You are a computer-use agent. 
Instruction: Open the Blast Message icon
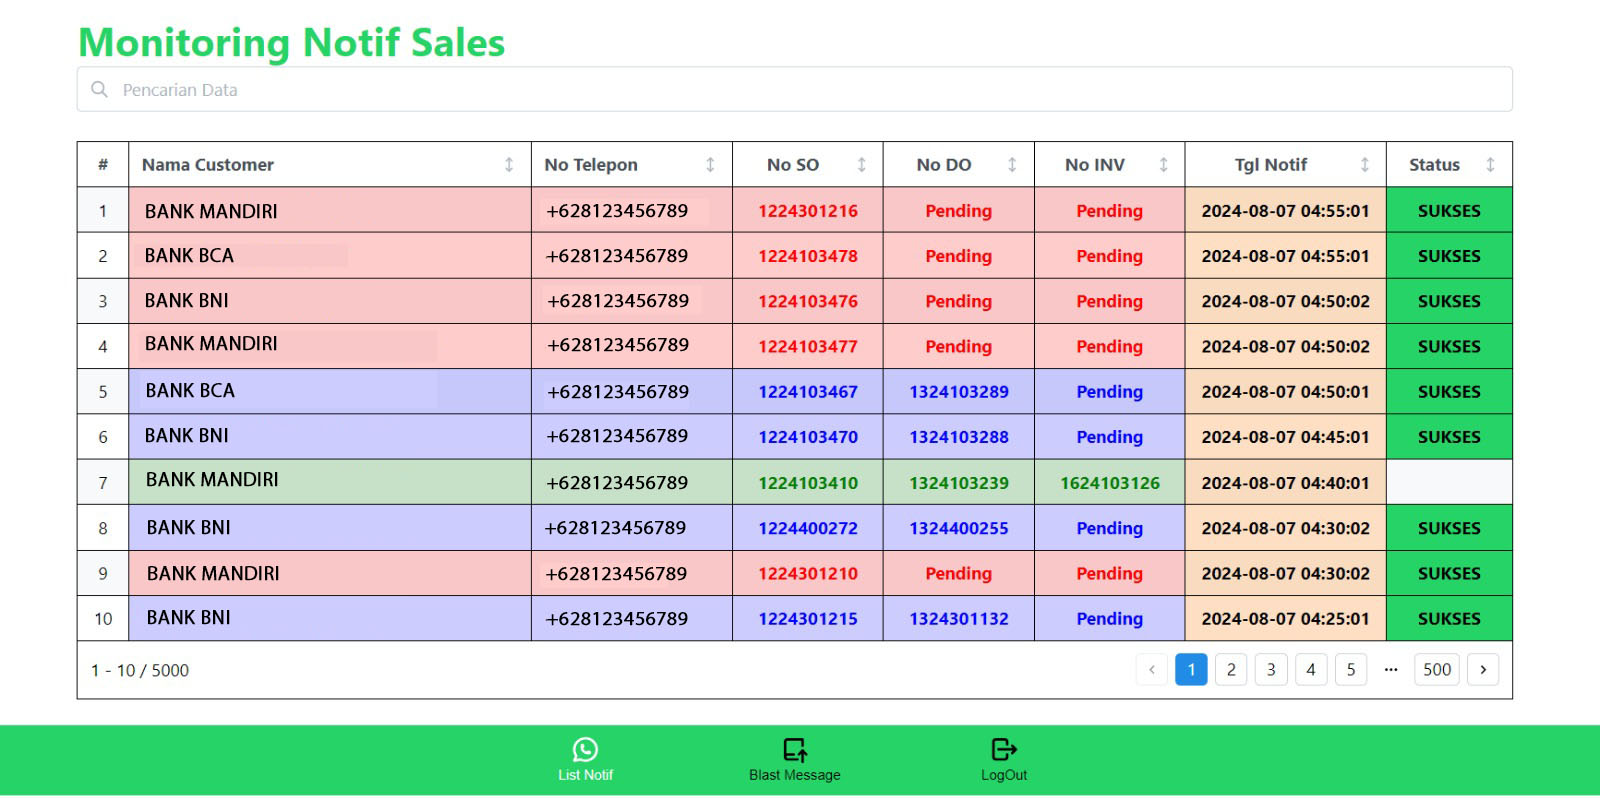click(795, 750)
